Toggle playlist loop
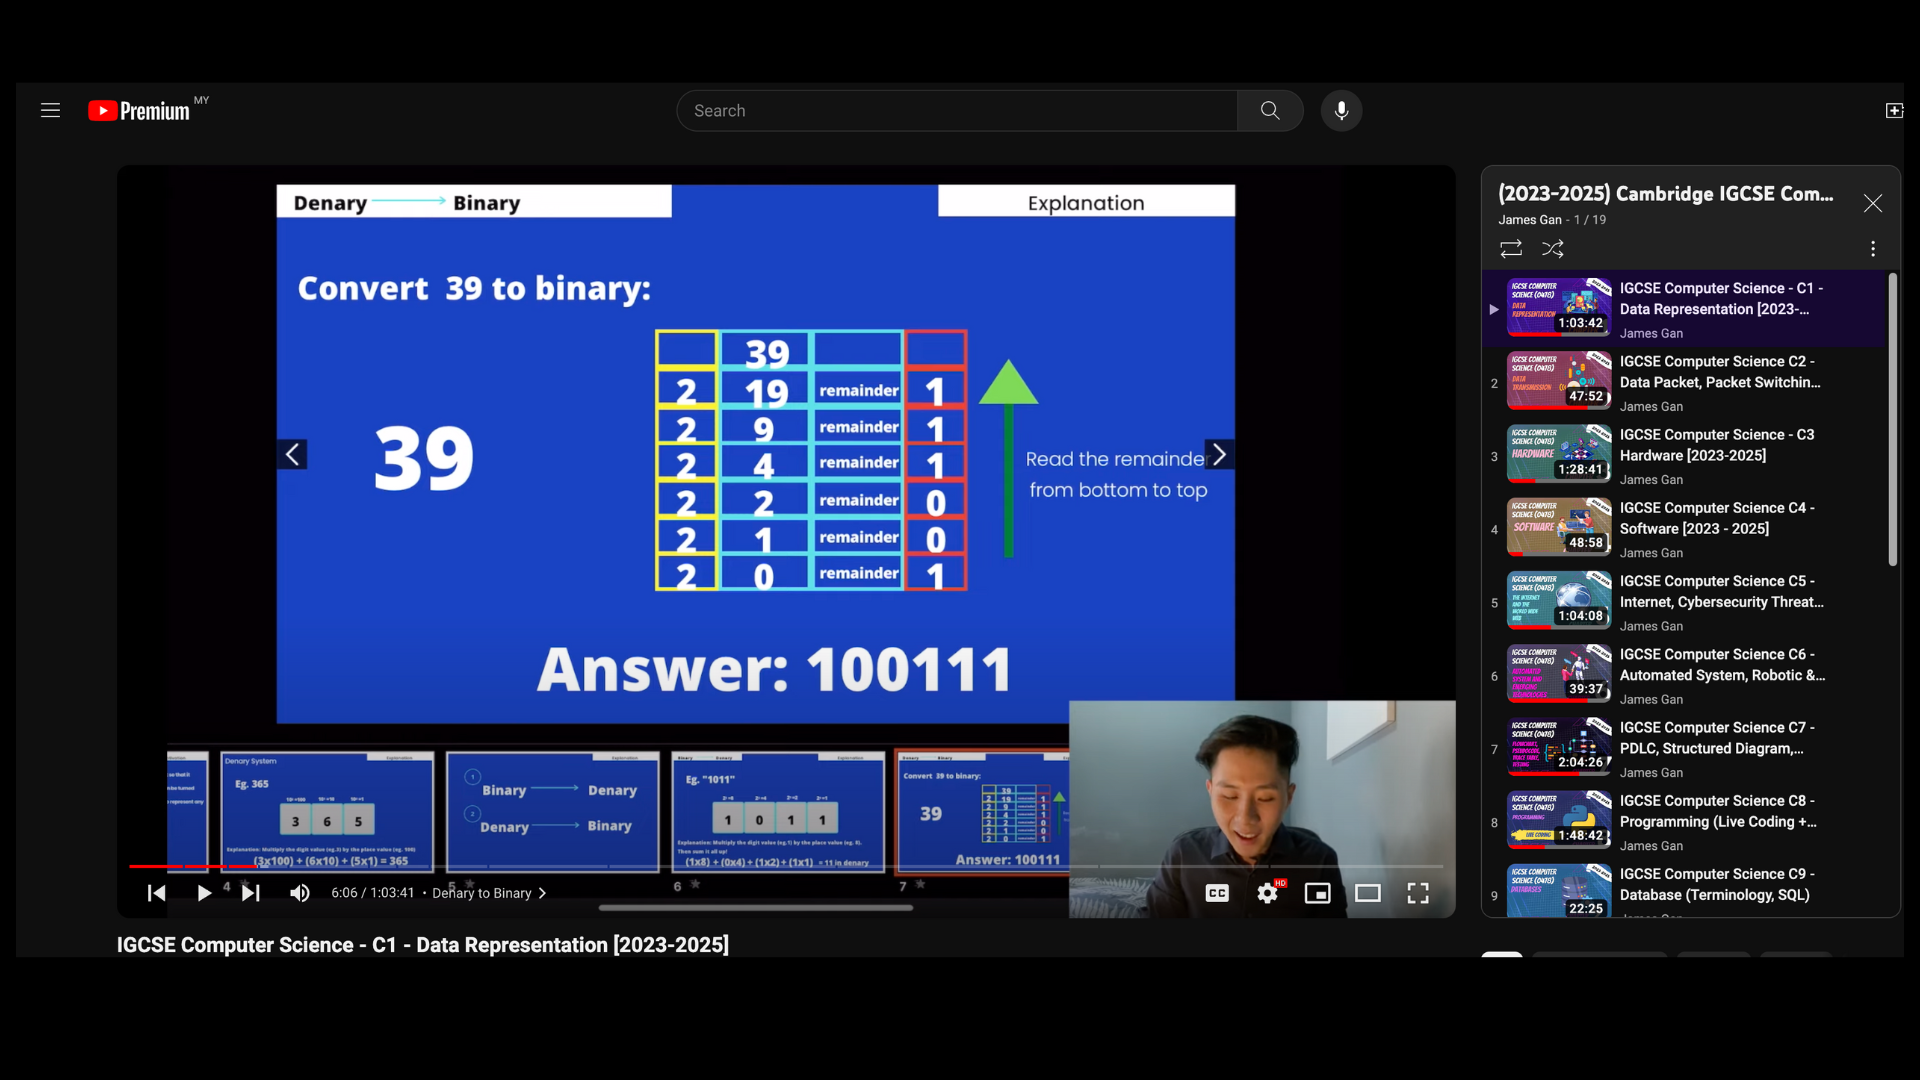Screen dimensions: 1920x1080 click(1511, 248)
